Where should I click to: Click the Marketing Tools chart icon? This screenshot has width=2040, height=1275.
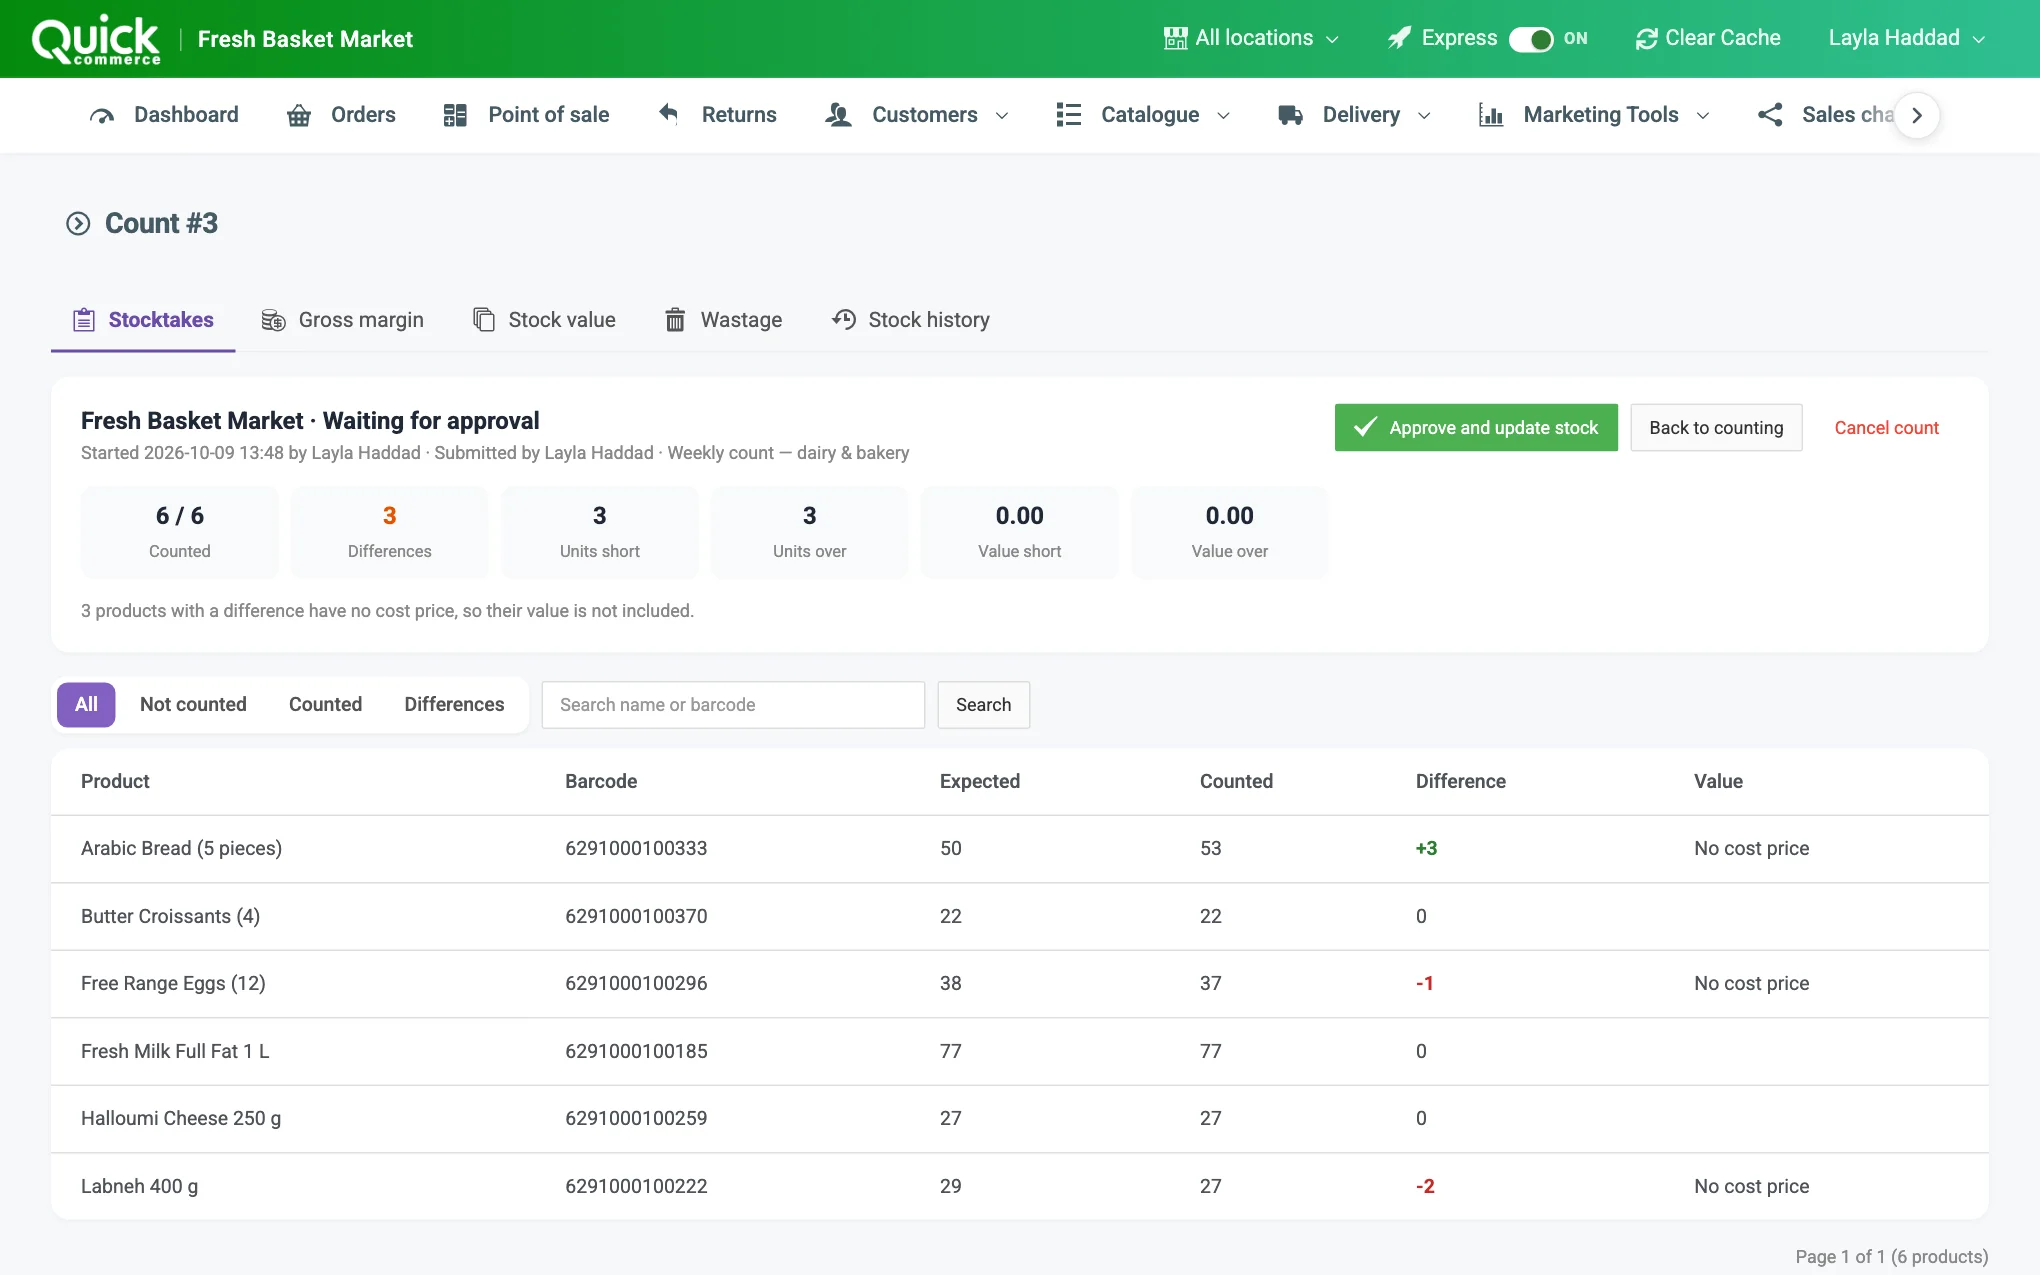click(x=1491, y=115)
